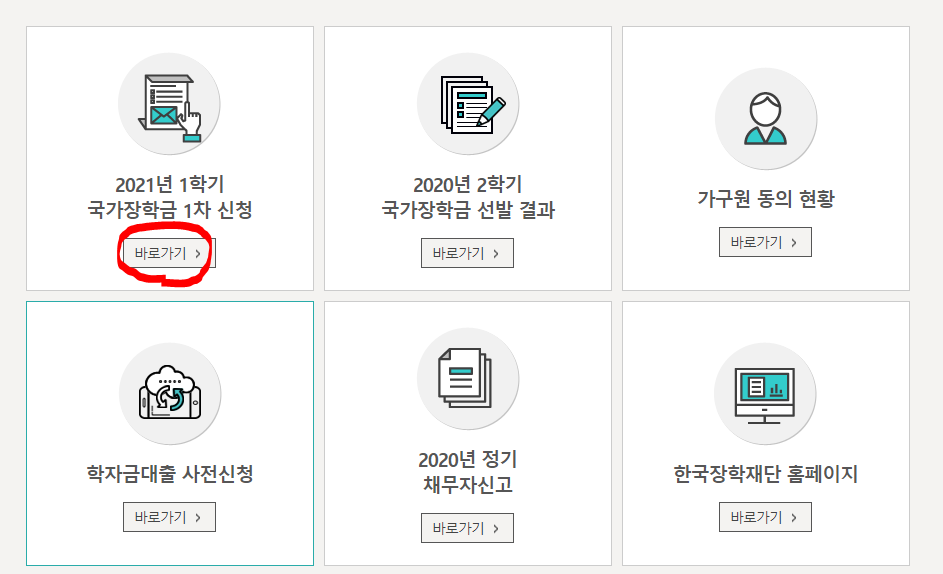Click the title 학자금대출 사전신청
The image size is (943, 574).
pyautogui.click(x=170, y=474)
